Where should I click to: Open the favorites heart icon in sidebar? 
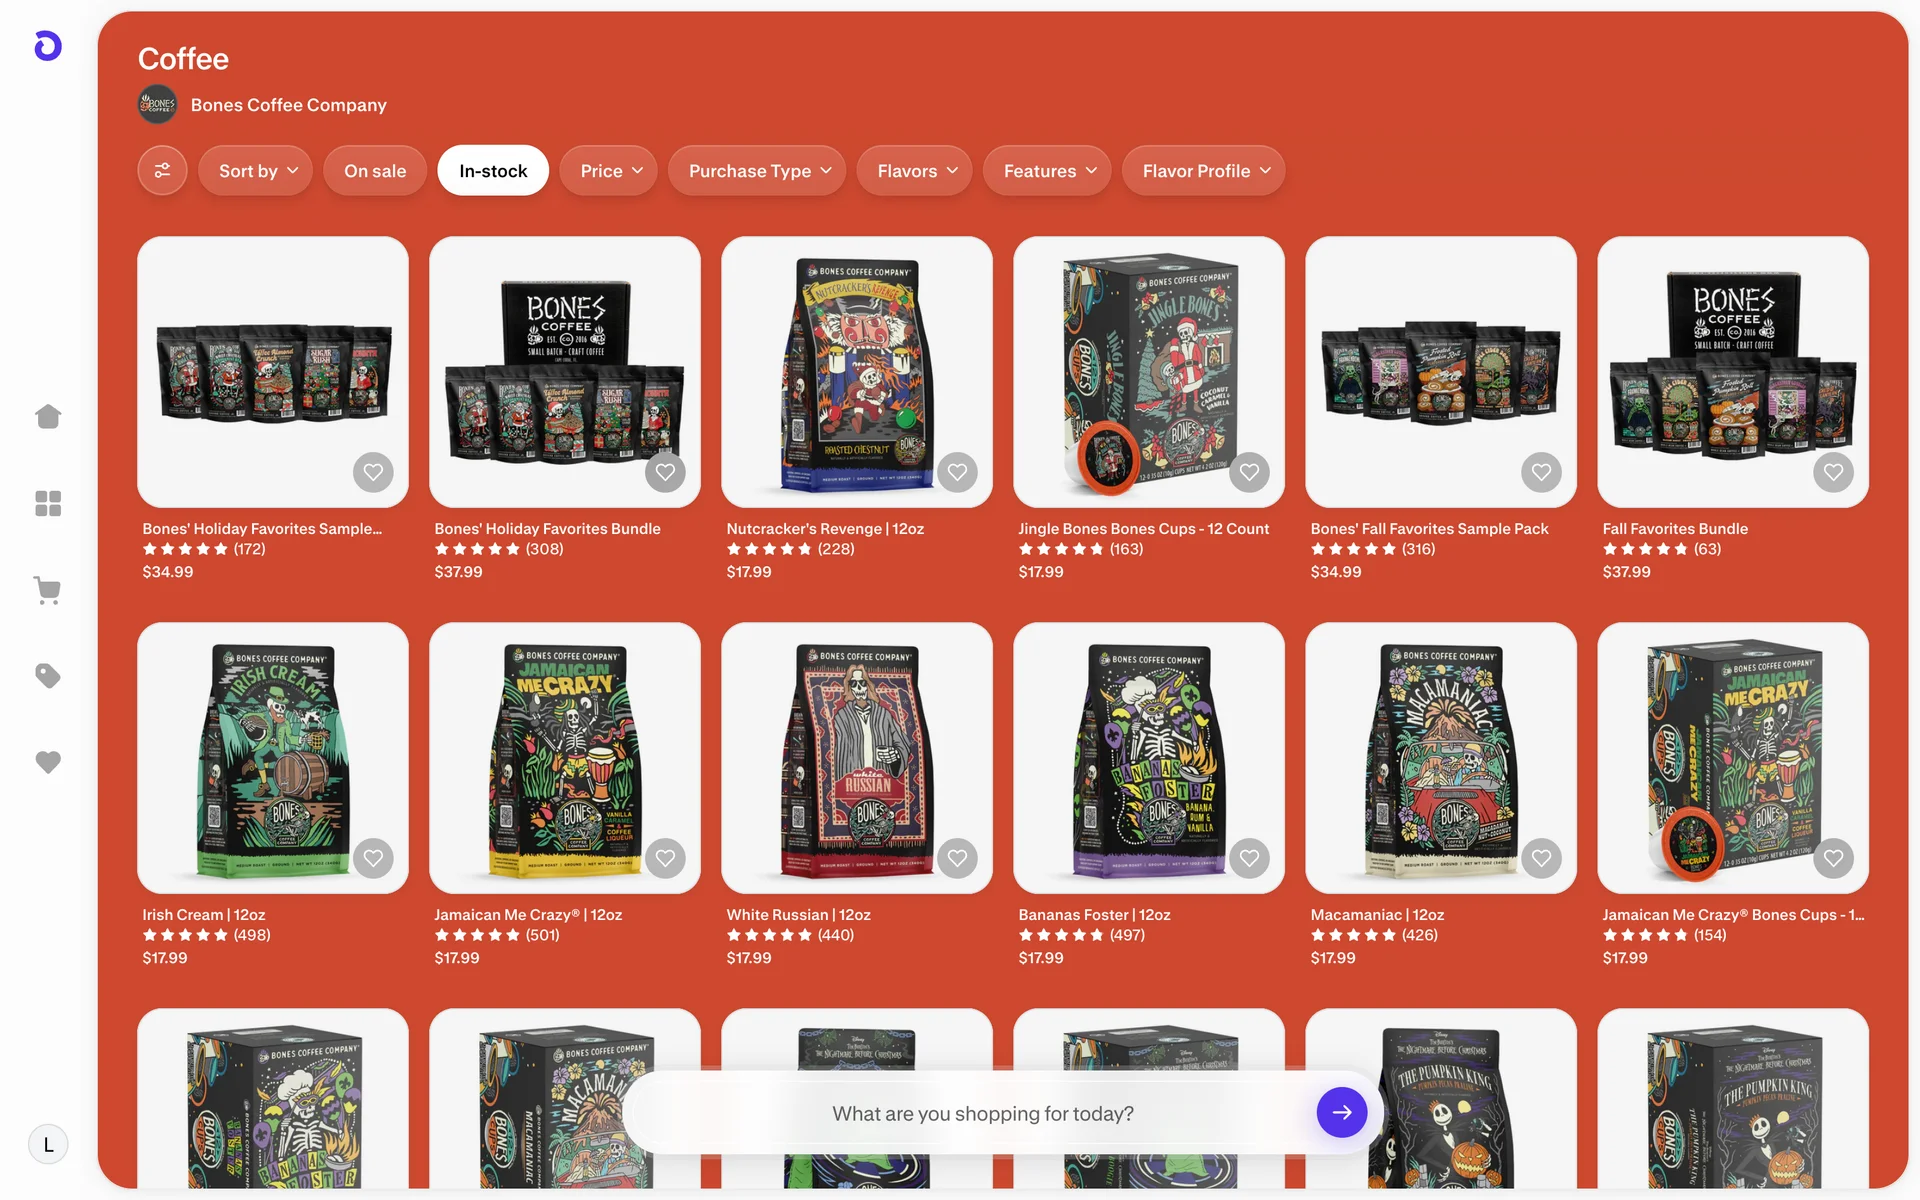(x=48, y=762)
